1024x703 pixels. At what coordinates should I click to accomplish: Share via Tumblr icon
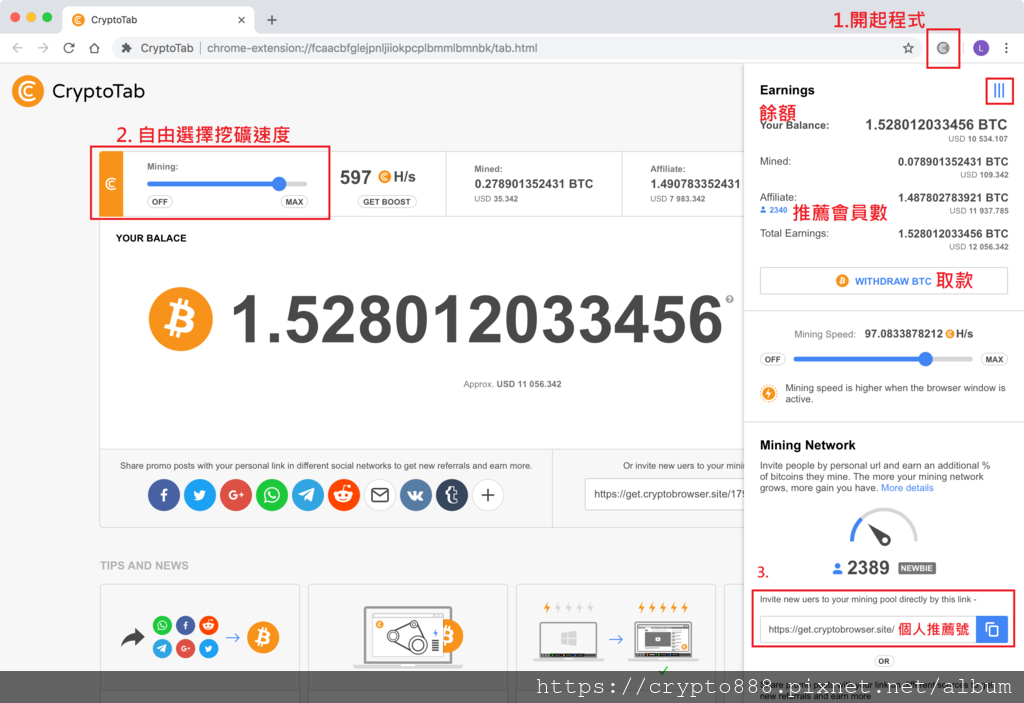pyautogui.click(x=451, y=495)
